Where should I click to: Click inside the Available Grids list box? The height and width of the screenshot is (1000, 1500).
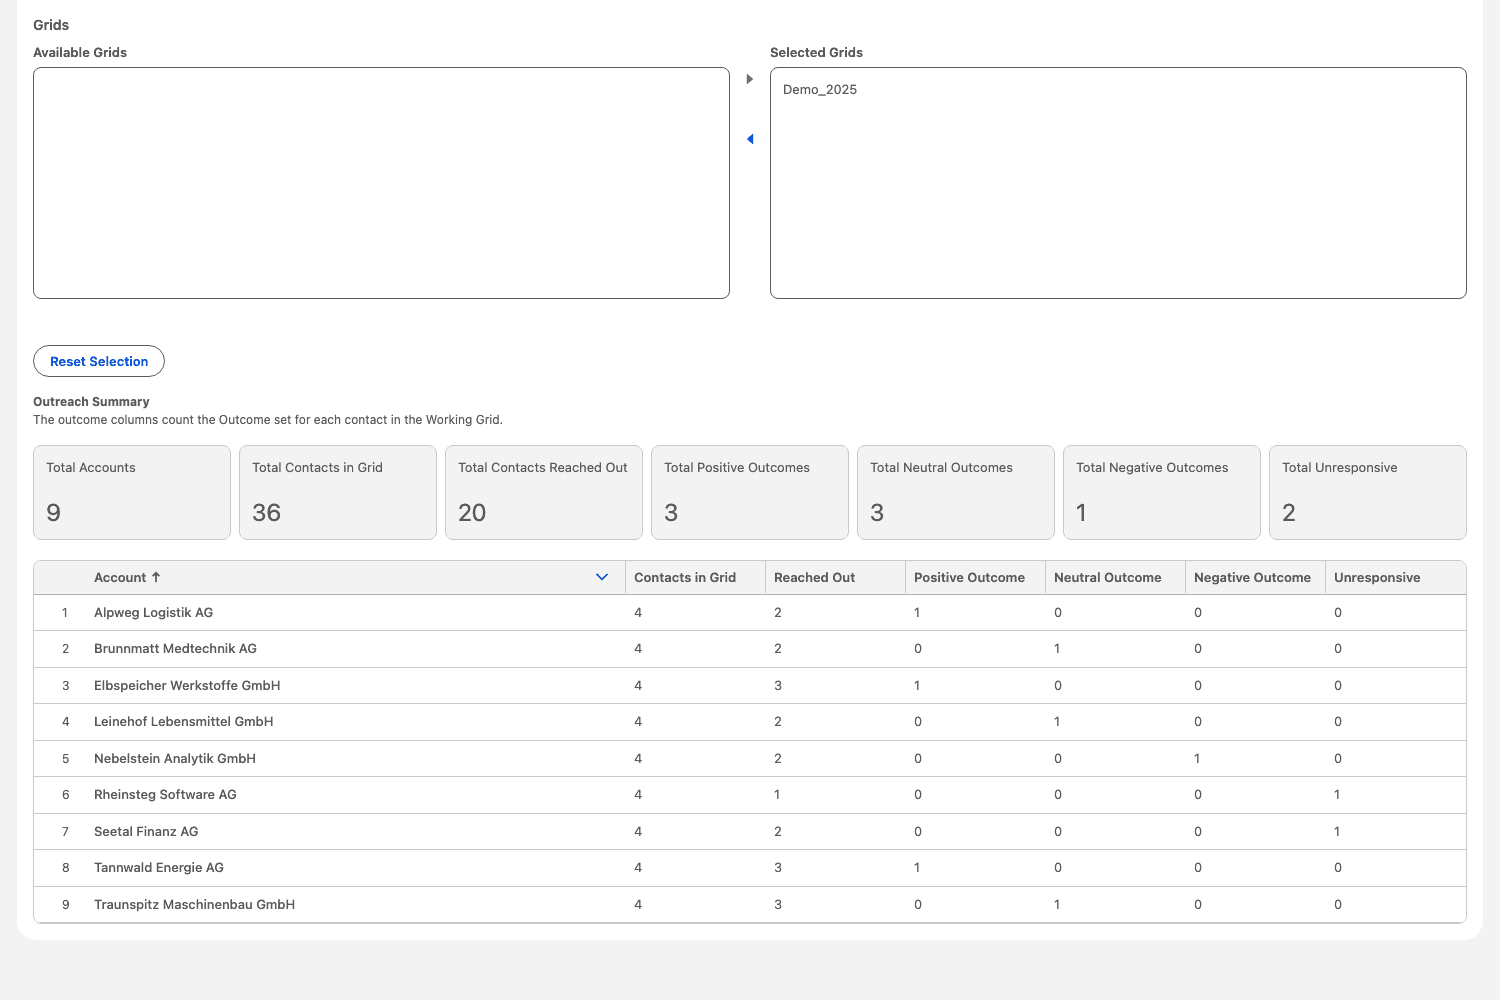coord(381,183)
